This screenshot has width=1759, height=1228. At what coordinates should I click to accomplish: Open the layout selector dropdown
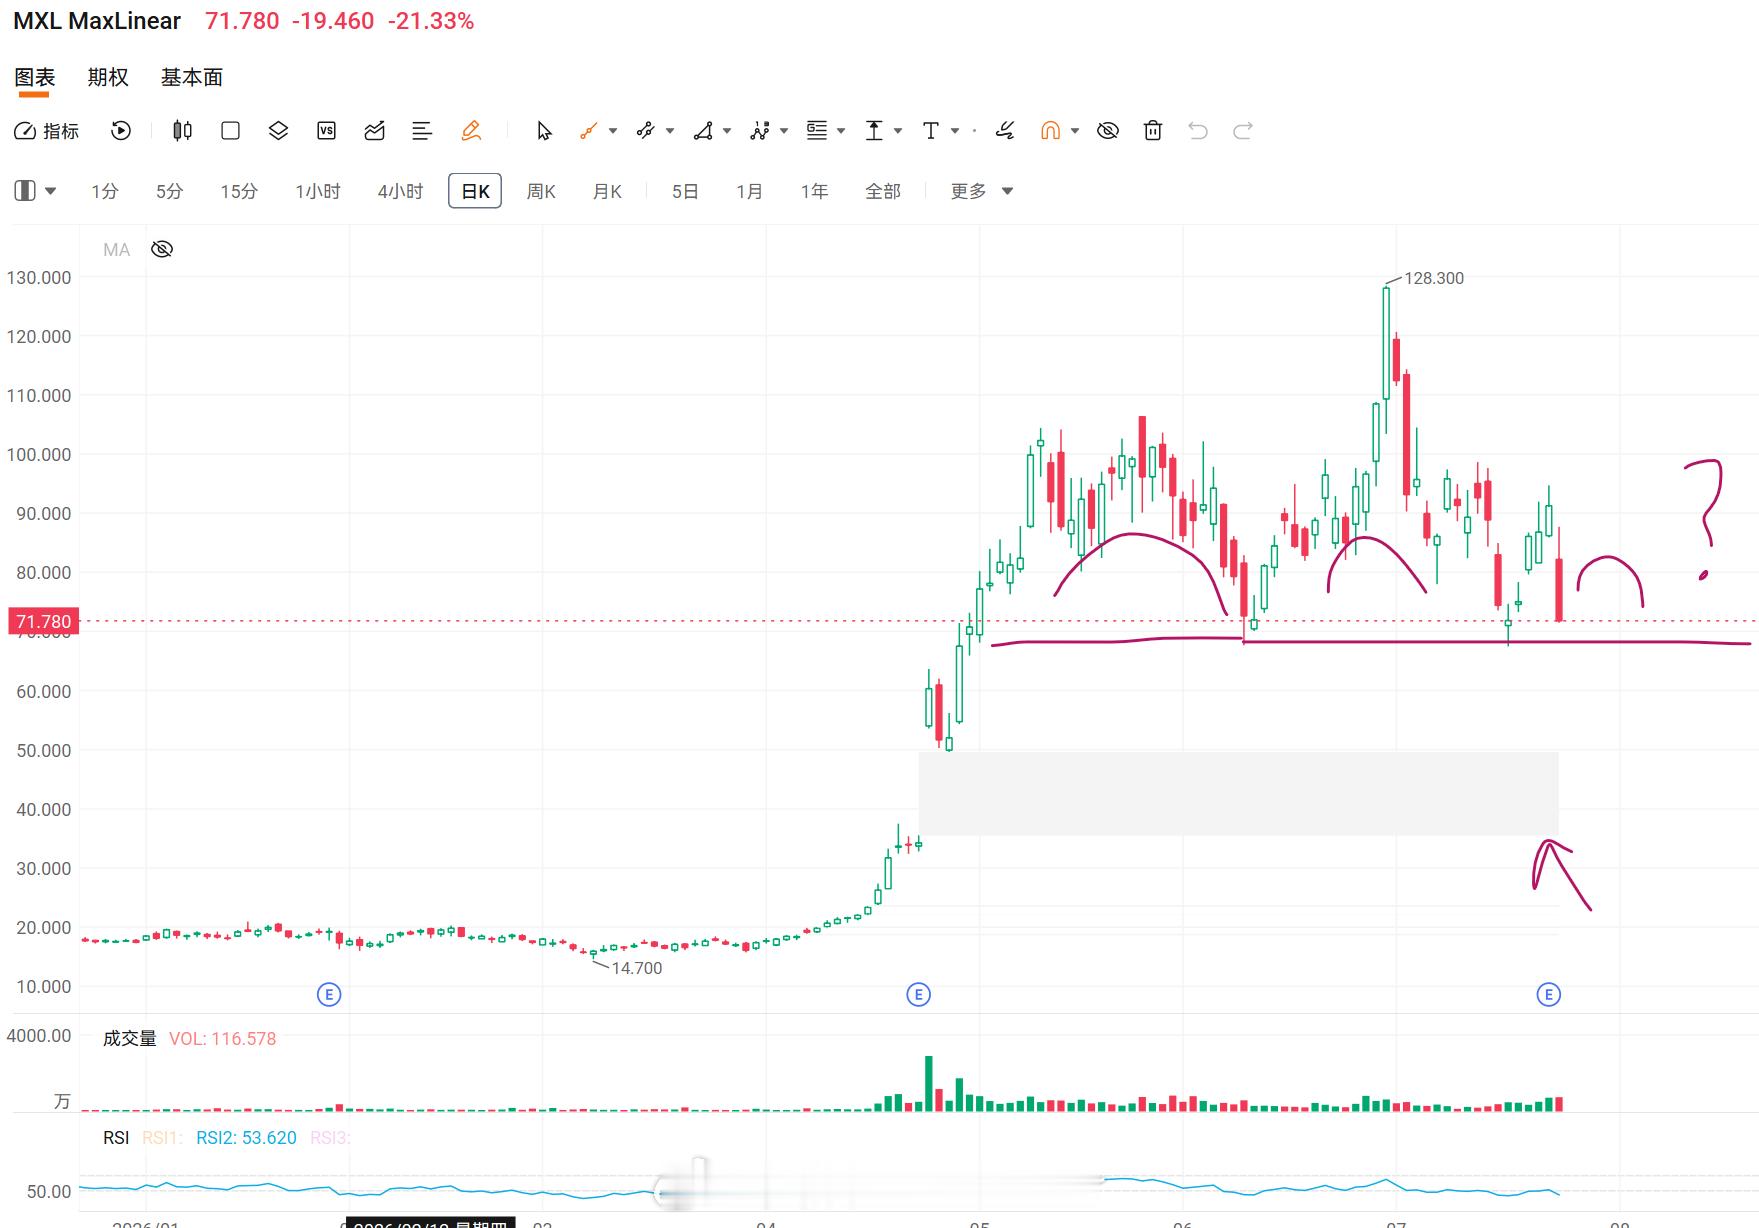pyautogui.click(x=35, y=191)
